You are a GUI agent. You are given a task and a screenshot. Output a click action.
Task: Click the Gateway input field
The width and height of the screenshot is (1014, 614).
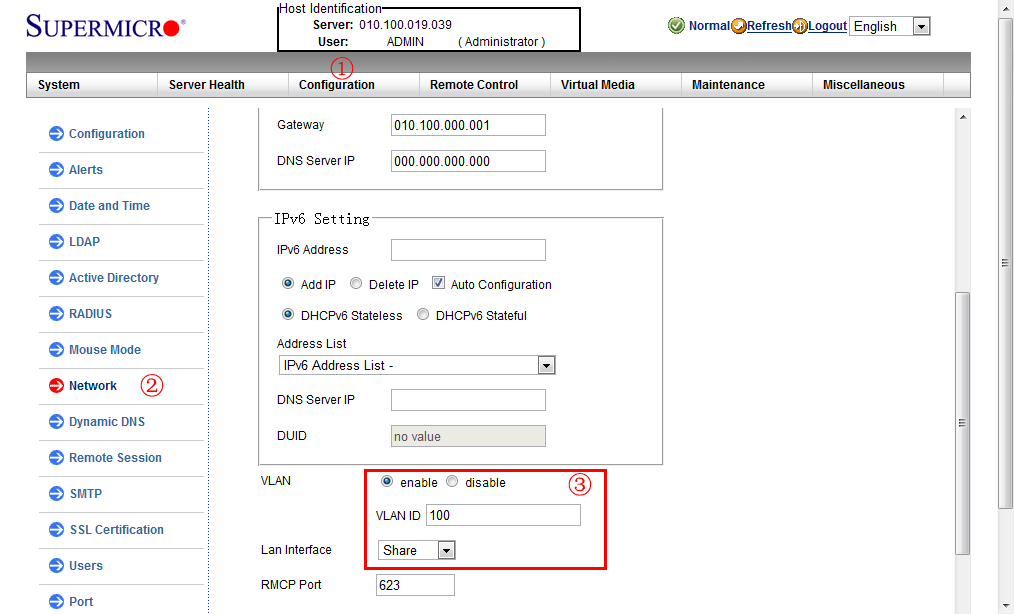pos(468,126)
